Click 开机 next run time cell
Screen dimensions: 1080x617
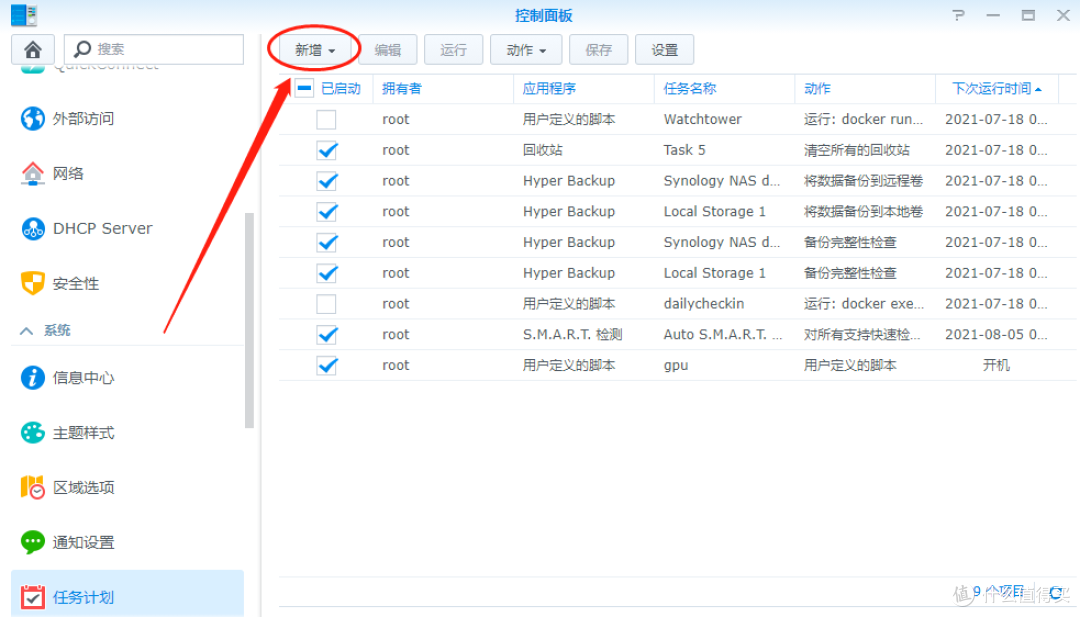pyautogui.click(x=996, y=366)
